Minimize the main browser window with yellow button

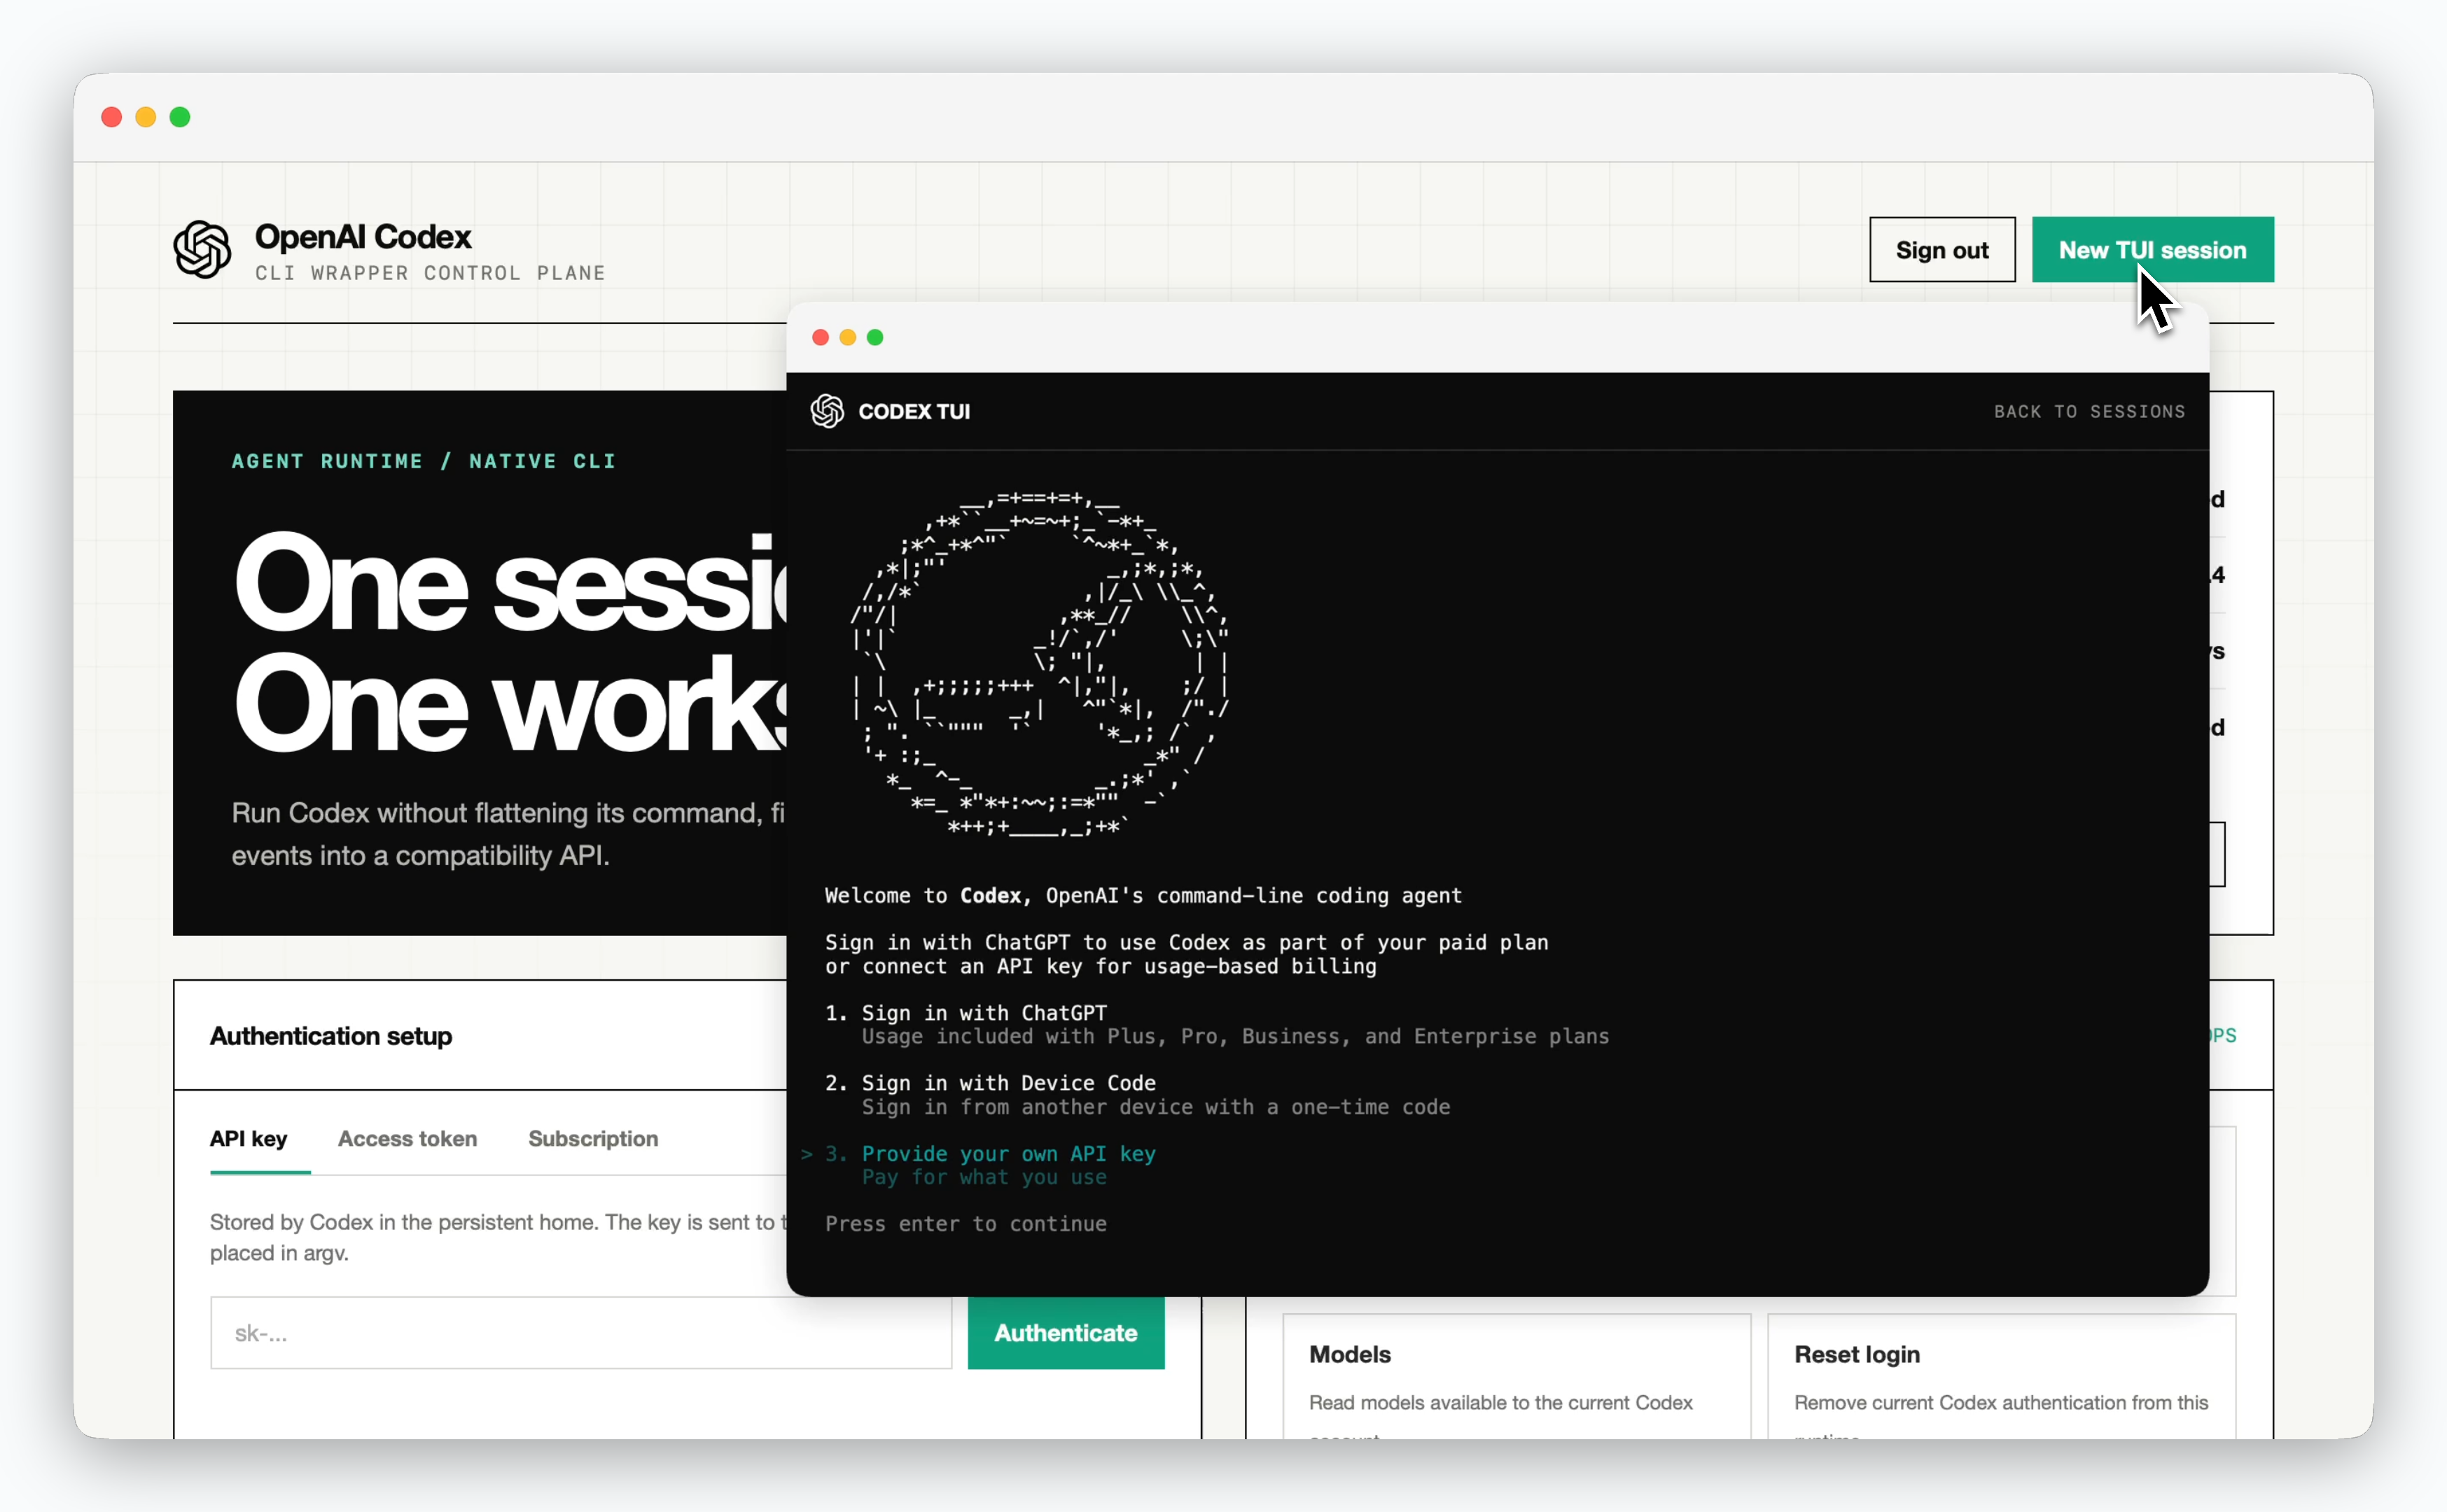click(146, 117)
